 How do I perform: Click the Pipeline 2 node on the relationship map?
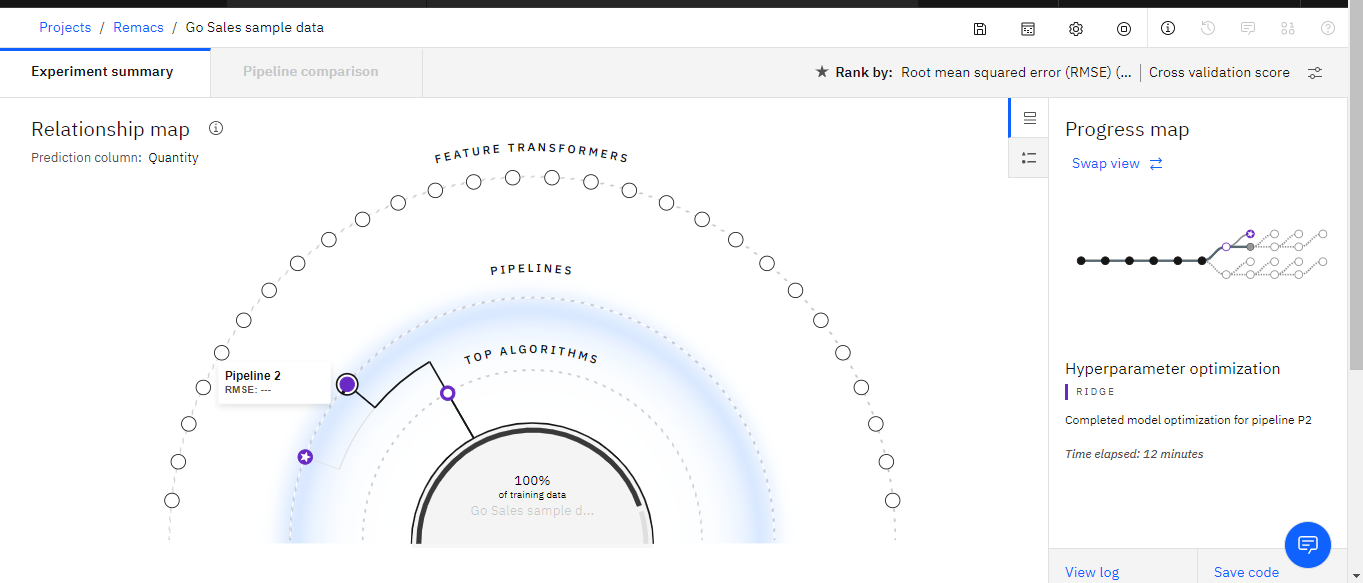tap(347, 384)
